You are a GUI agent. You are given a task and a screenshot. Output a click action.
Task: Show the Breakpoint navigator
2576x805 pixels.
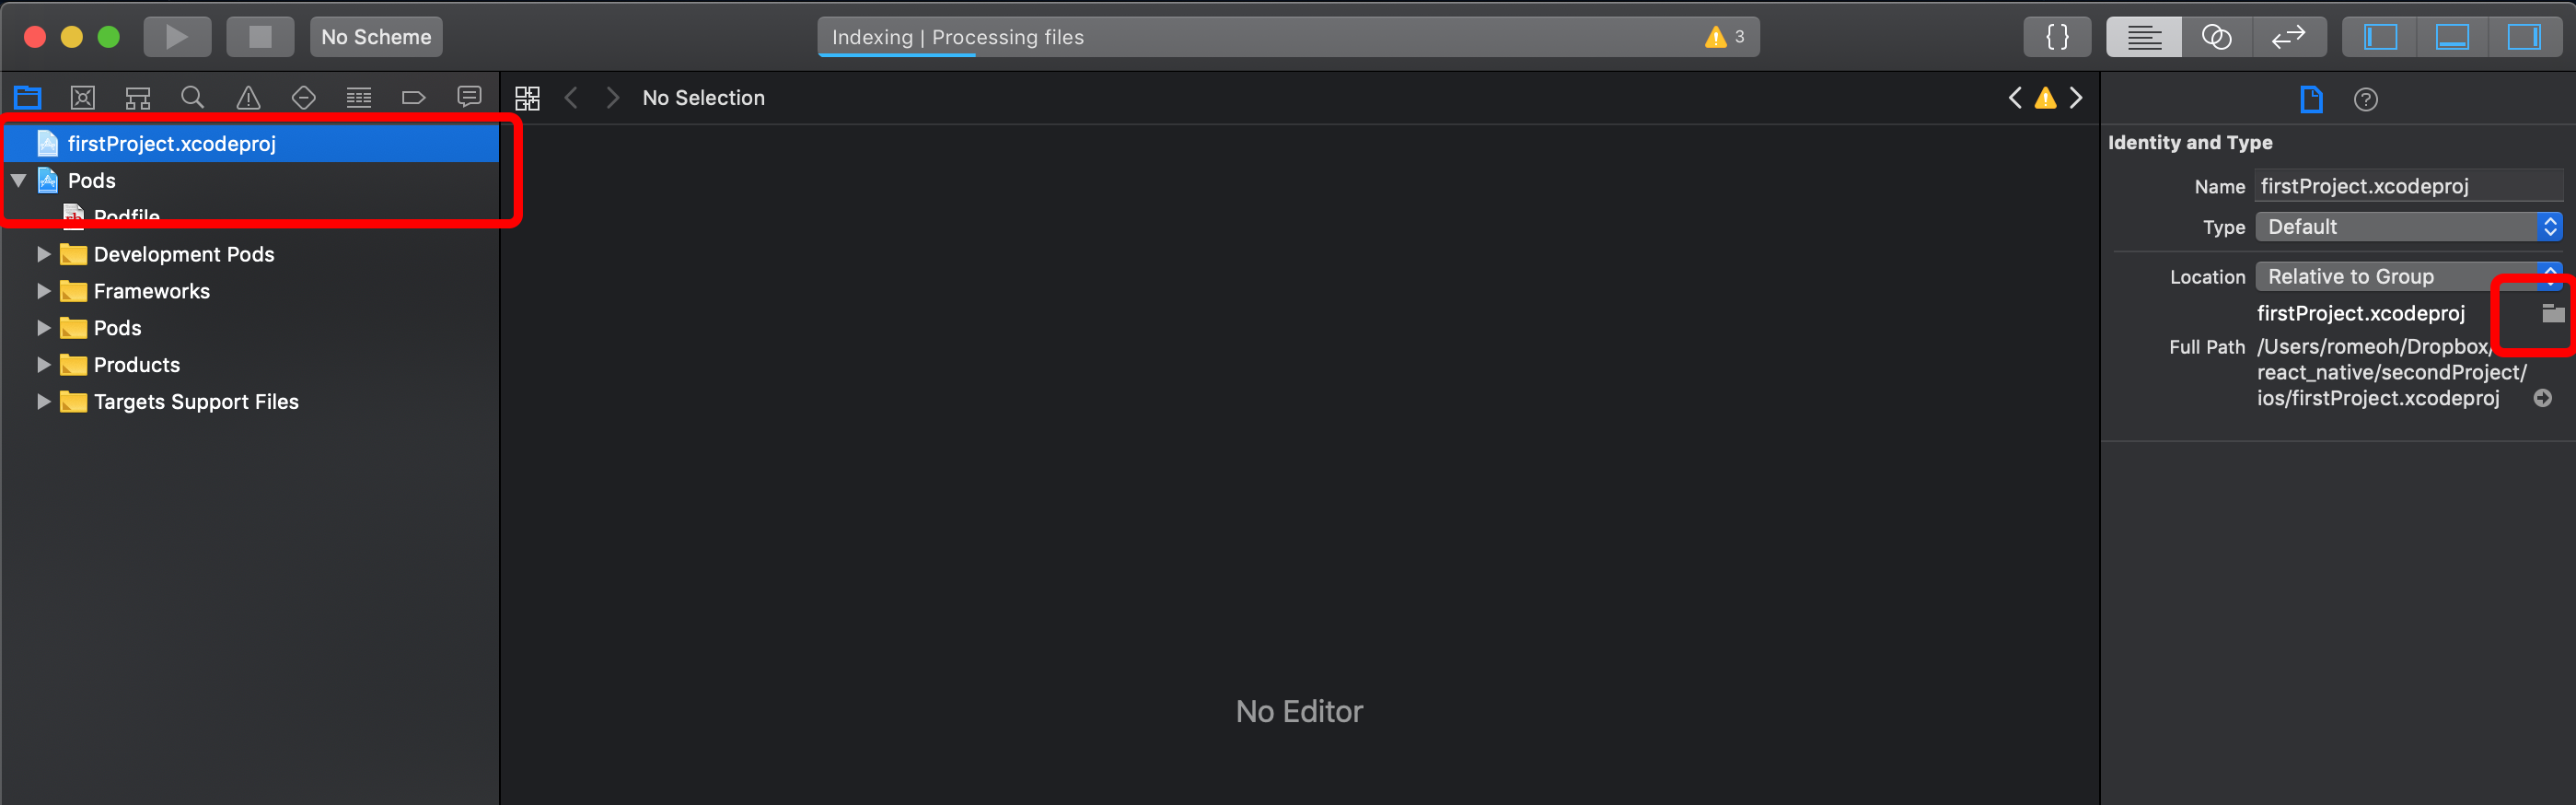[x=414, y=97]
